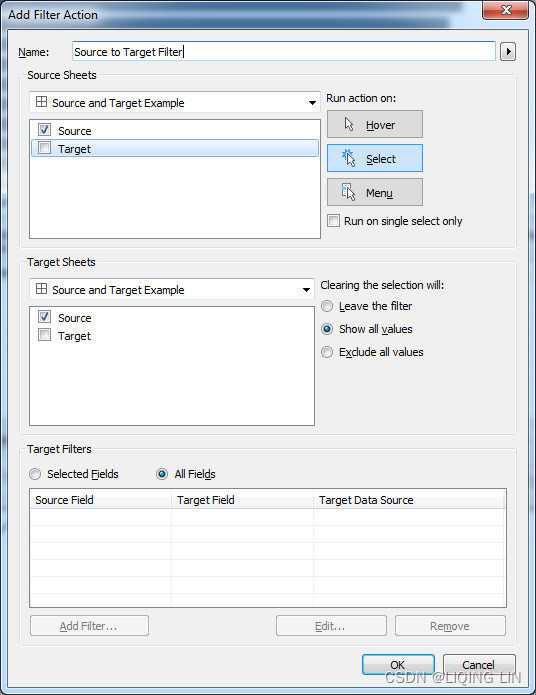Check Target in Target Sheets list
The width and height of the screenshot is (536, 695).
click(44, 335)
